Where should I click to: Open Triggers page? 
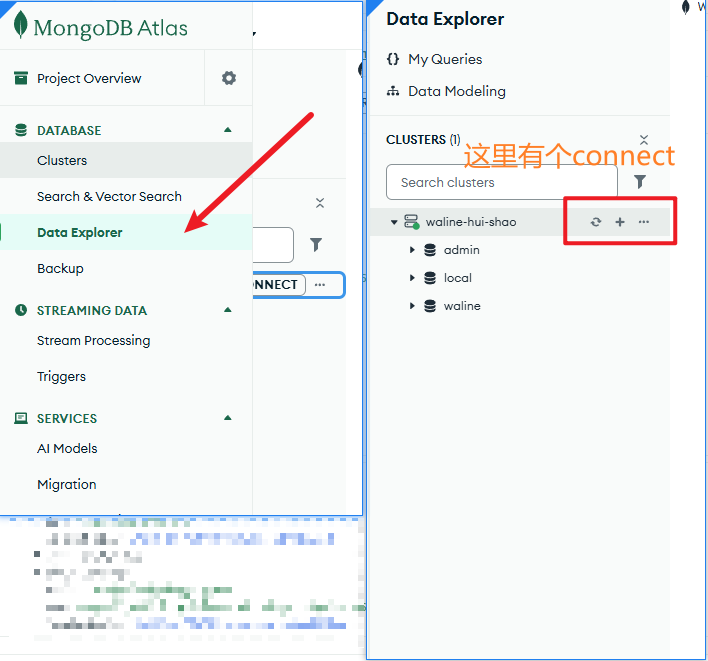coord(61,377)
